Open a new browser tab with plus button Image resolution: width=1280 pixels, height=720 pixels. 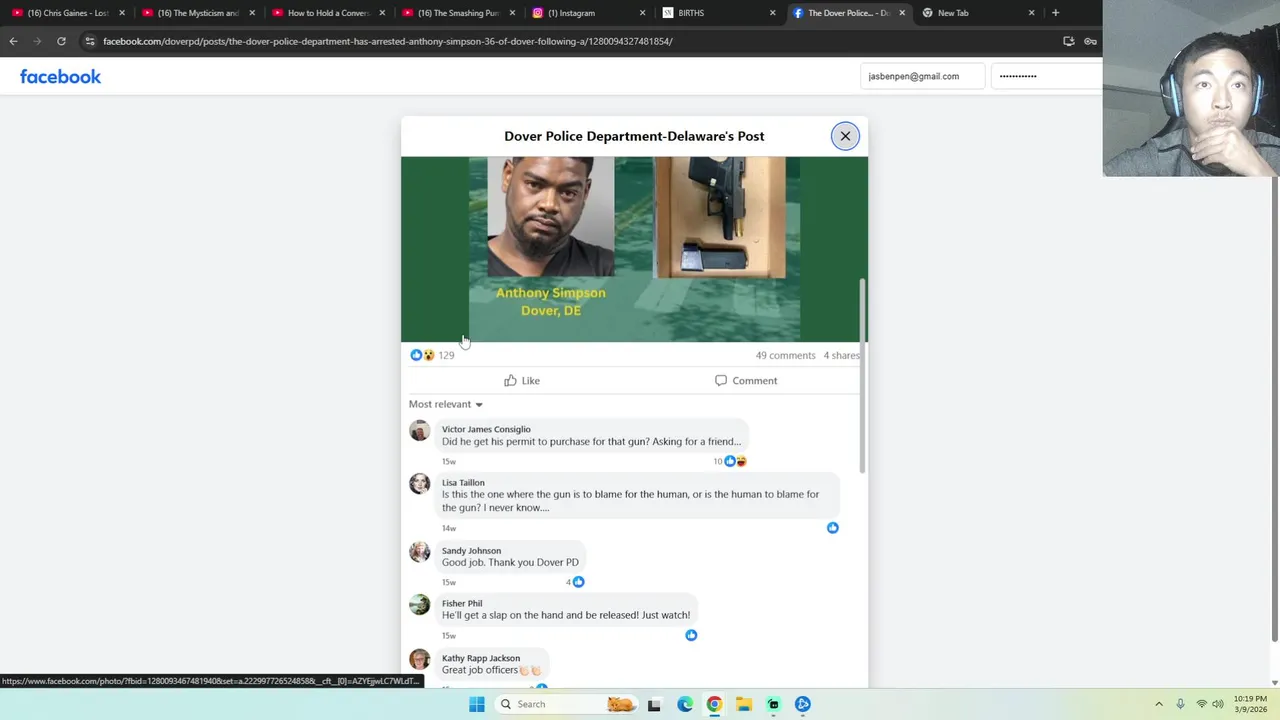coord(1055,13)
